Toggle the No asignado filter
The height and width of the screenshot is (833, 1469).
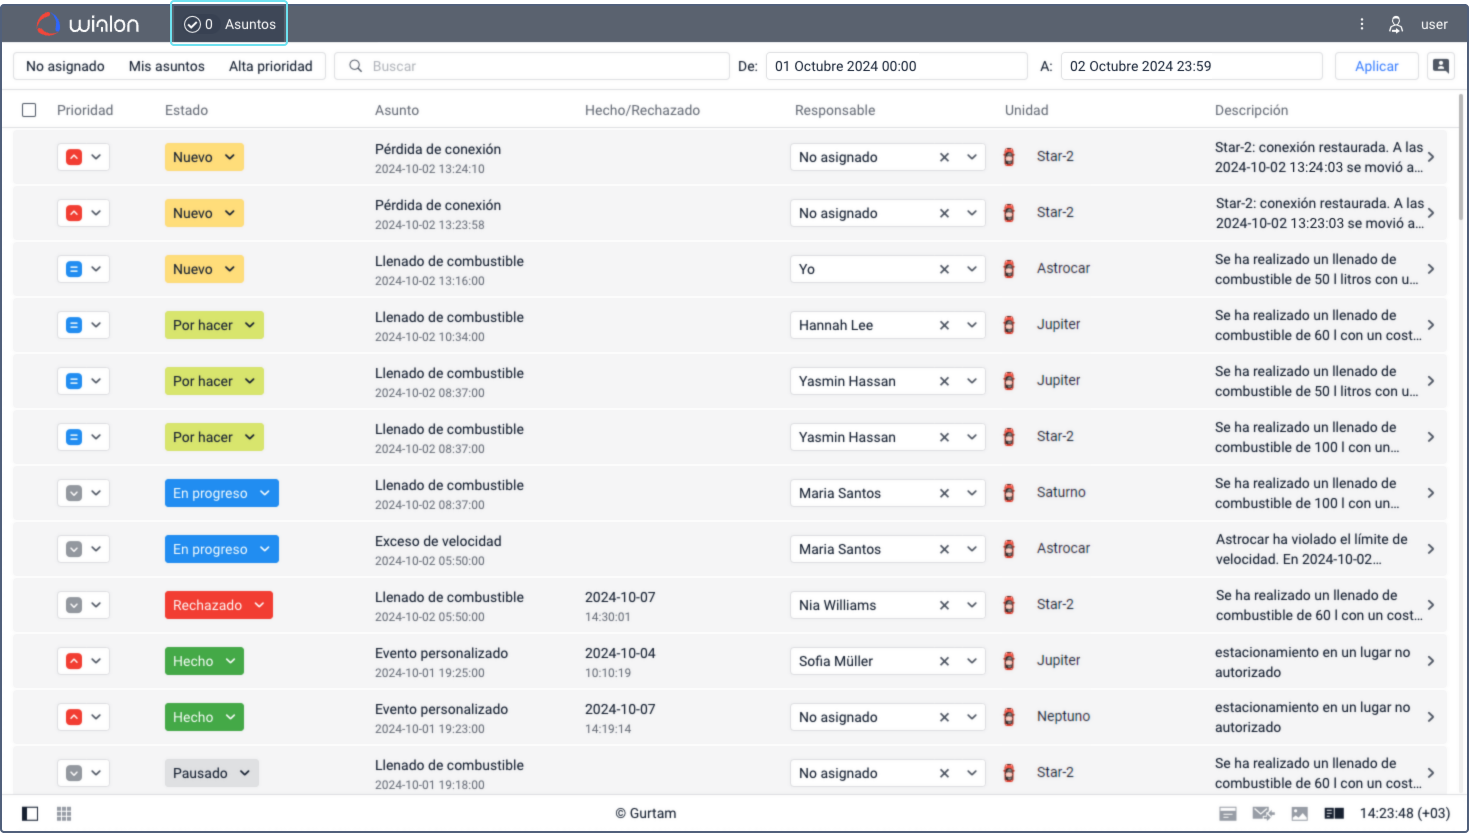click(x=65, y=66)
